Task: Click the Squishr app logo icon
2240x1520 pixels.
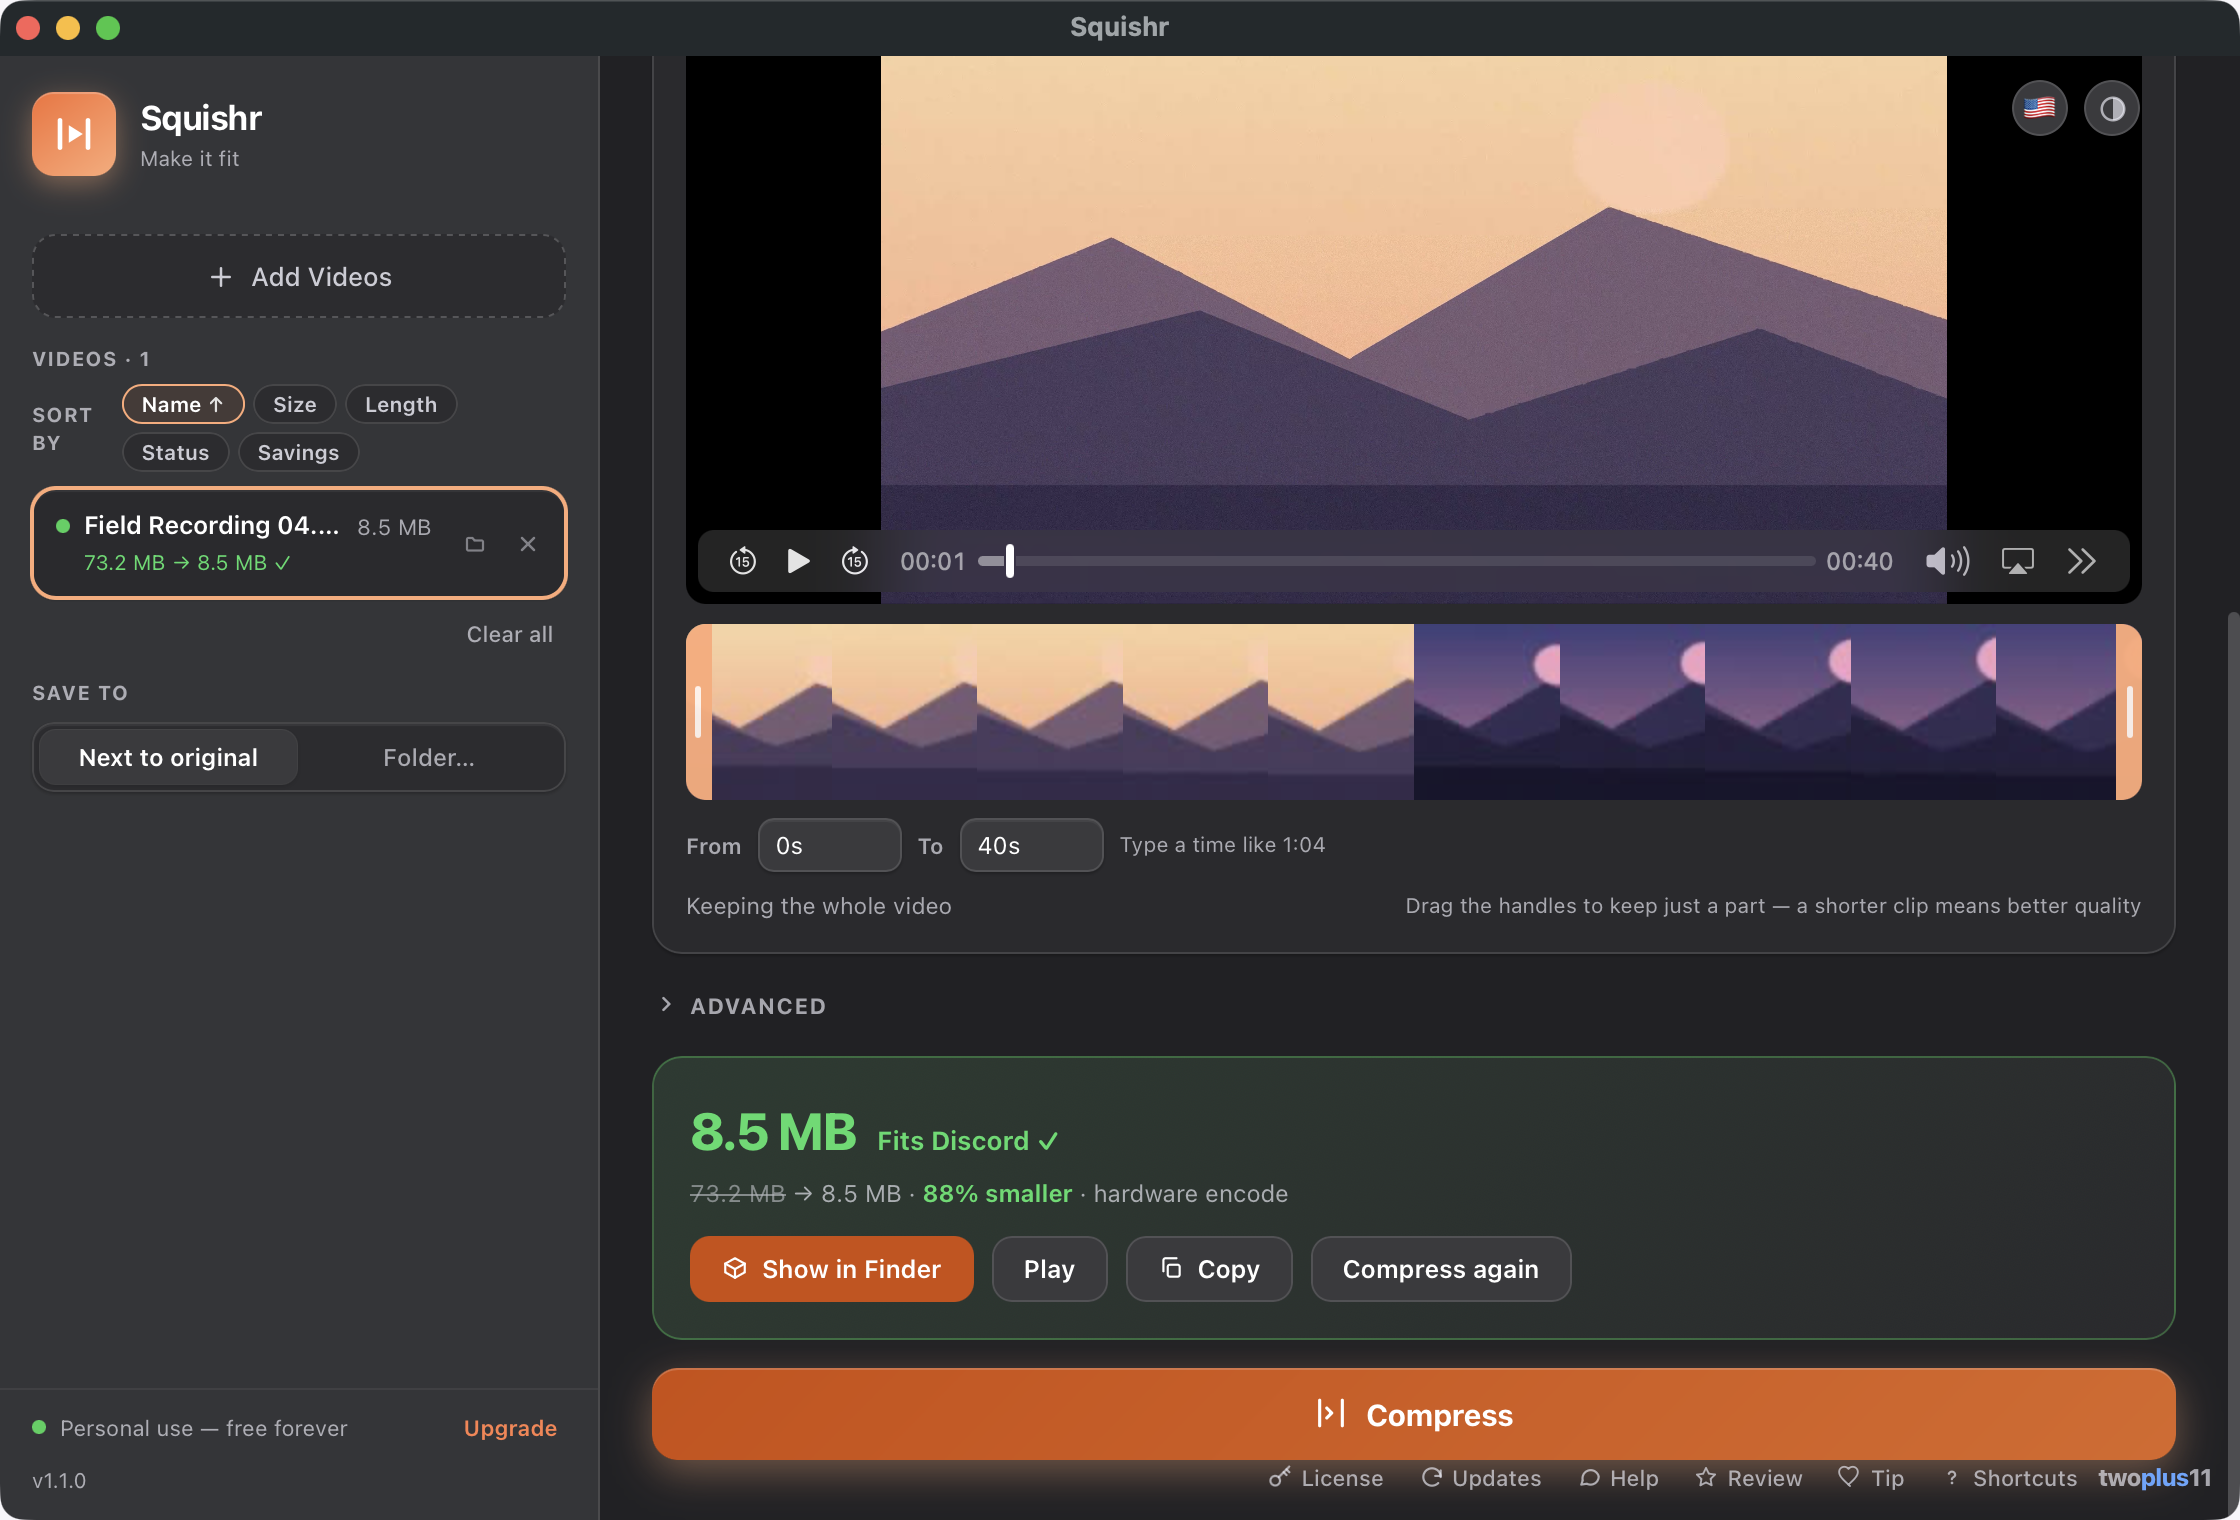Action: 74,134
